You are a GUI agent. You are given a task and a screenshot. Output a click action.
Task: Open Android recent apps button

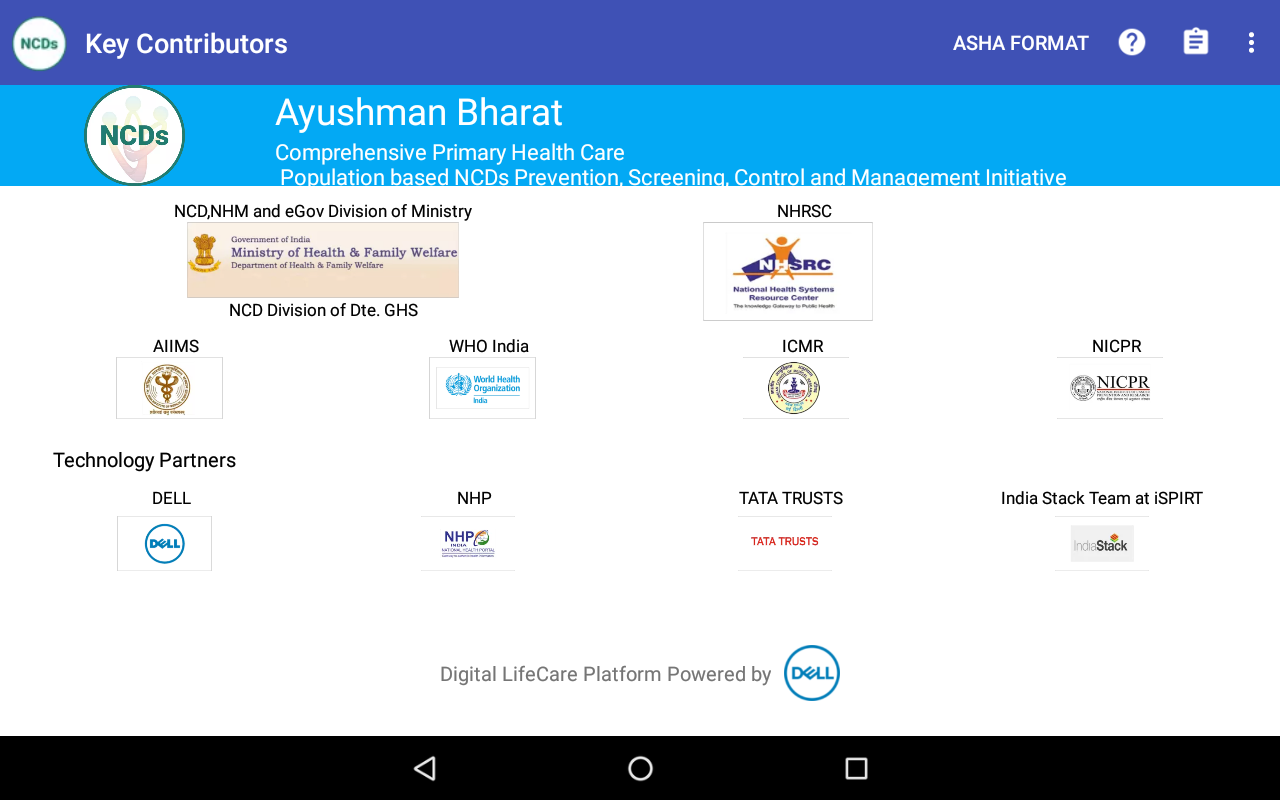point(856,768)
